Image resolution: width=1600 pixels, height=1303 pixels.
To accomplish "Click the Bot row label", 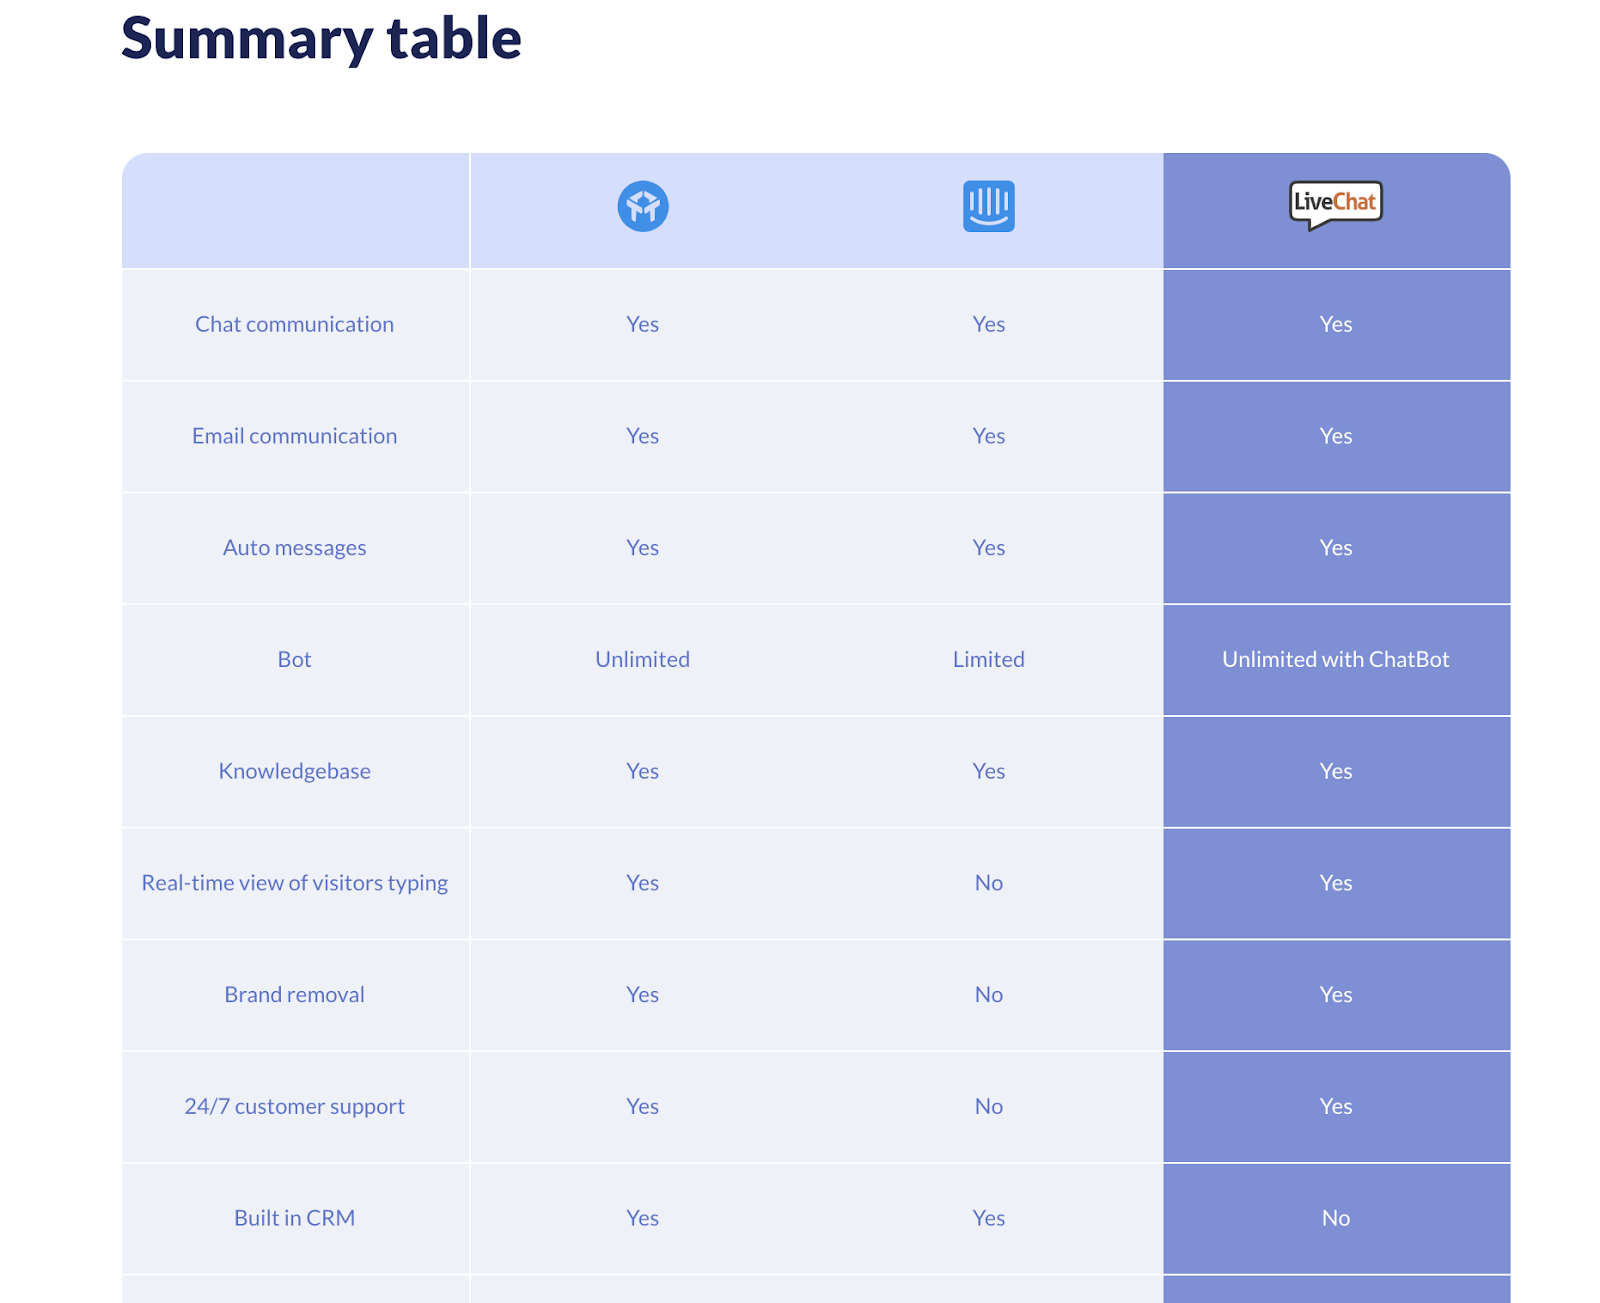I will click(x=294, y=660).
